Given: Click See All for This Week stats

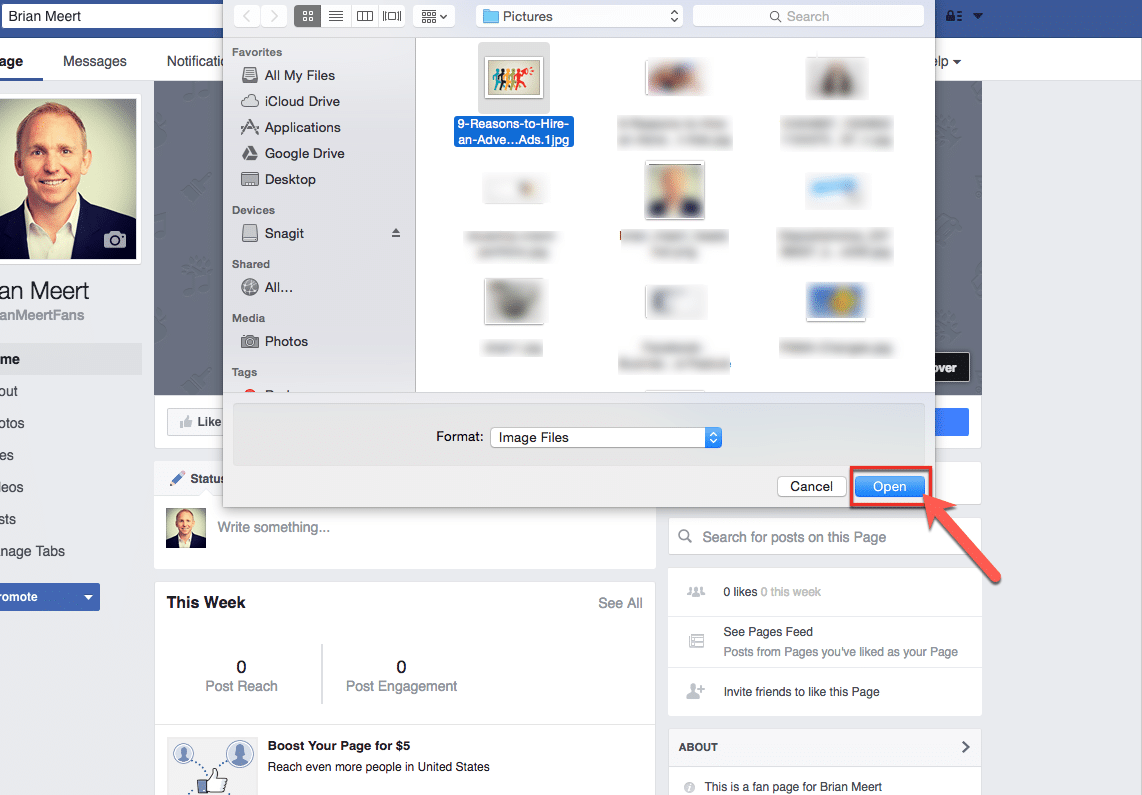Looking at the screenshot, I should pos(620,603).
